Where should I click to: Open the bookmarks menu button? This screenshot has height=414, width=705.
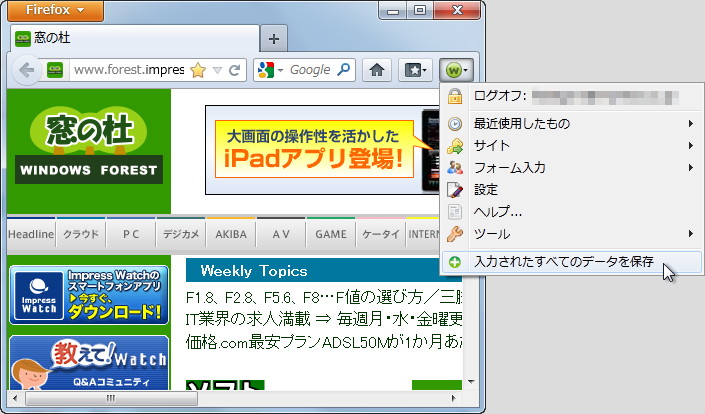click(415, 70)
